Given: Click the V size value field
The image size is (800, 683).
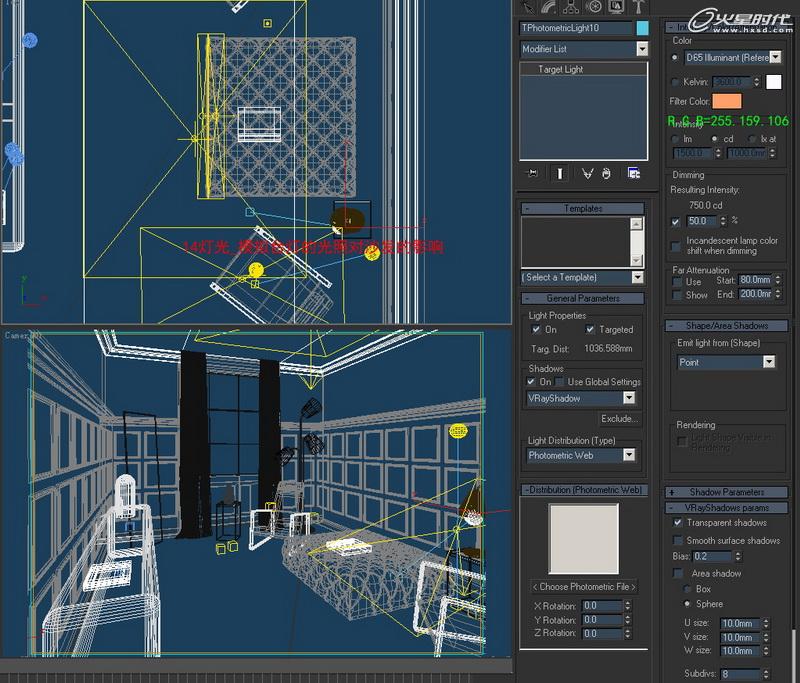Looking at the screenshot, I should (740, 637).
